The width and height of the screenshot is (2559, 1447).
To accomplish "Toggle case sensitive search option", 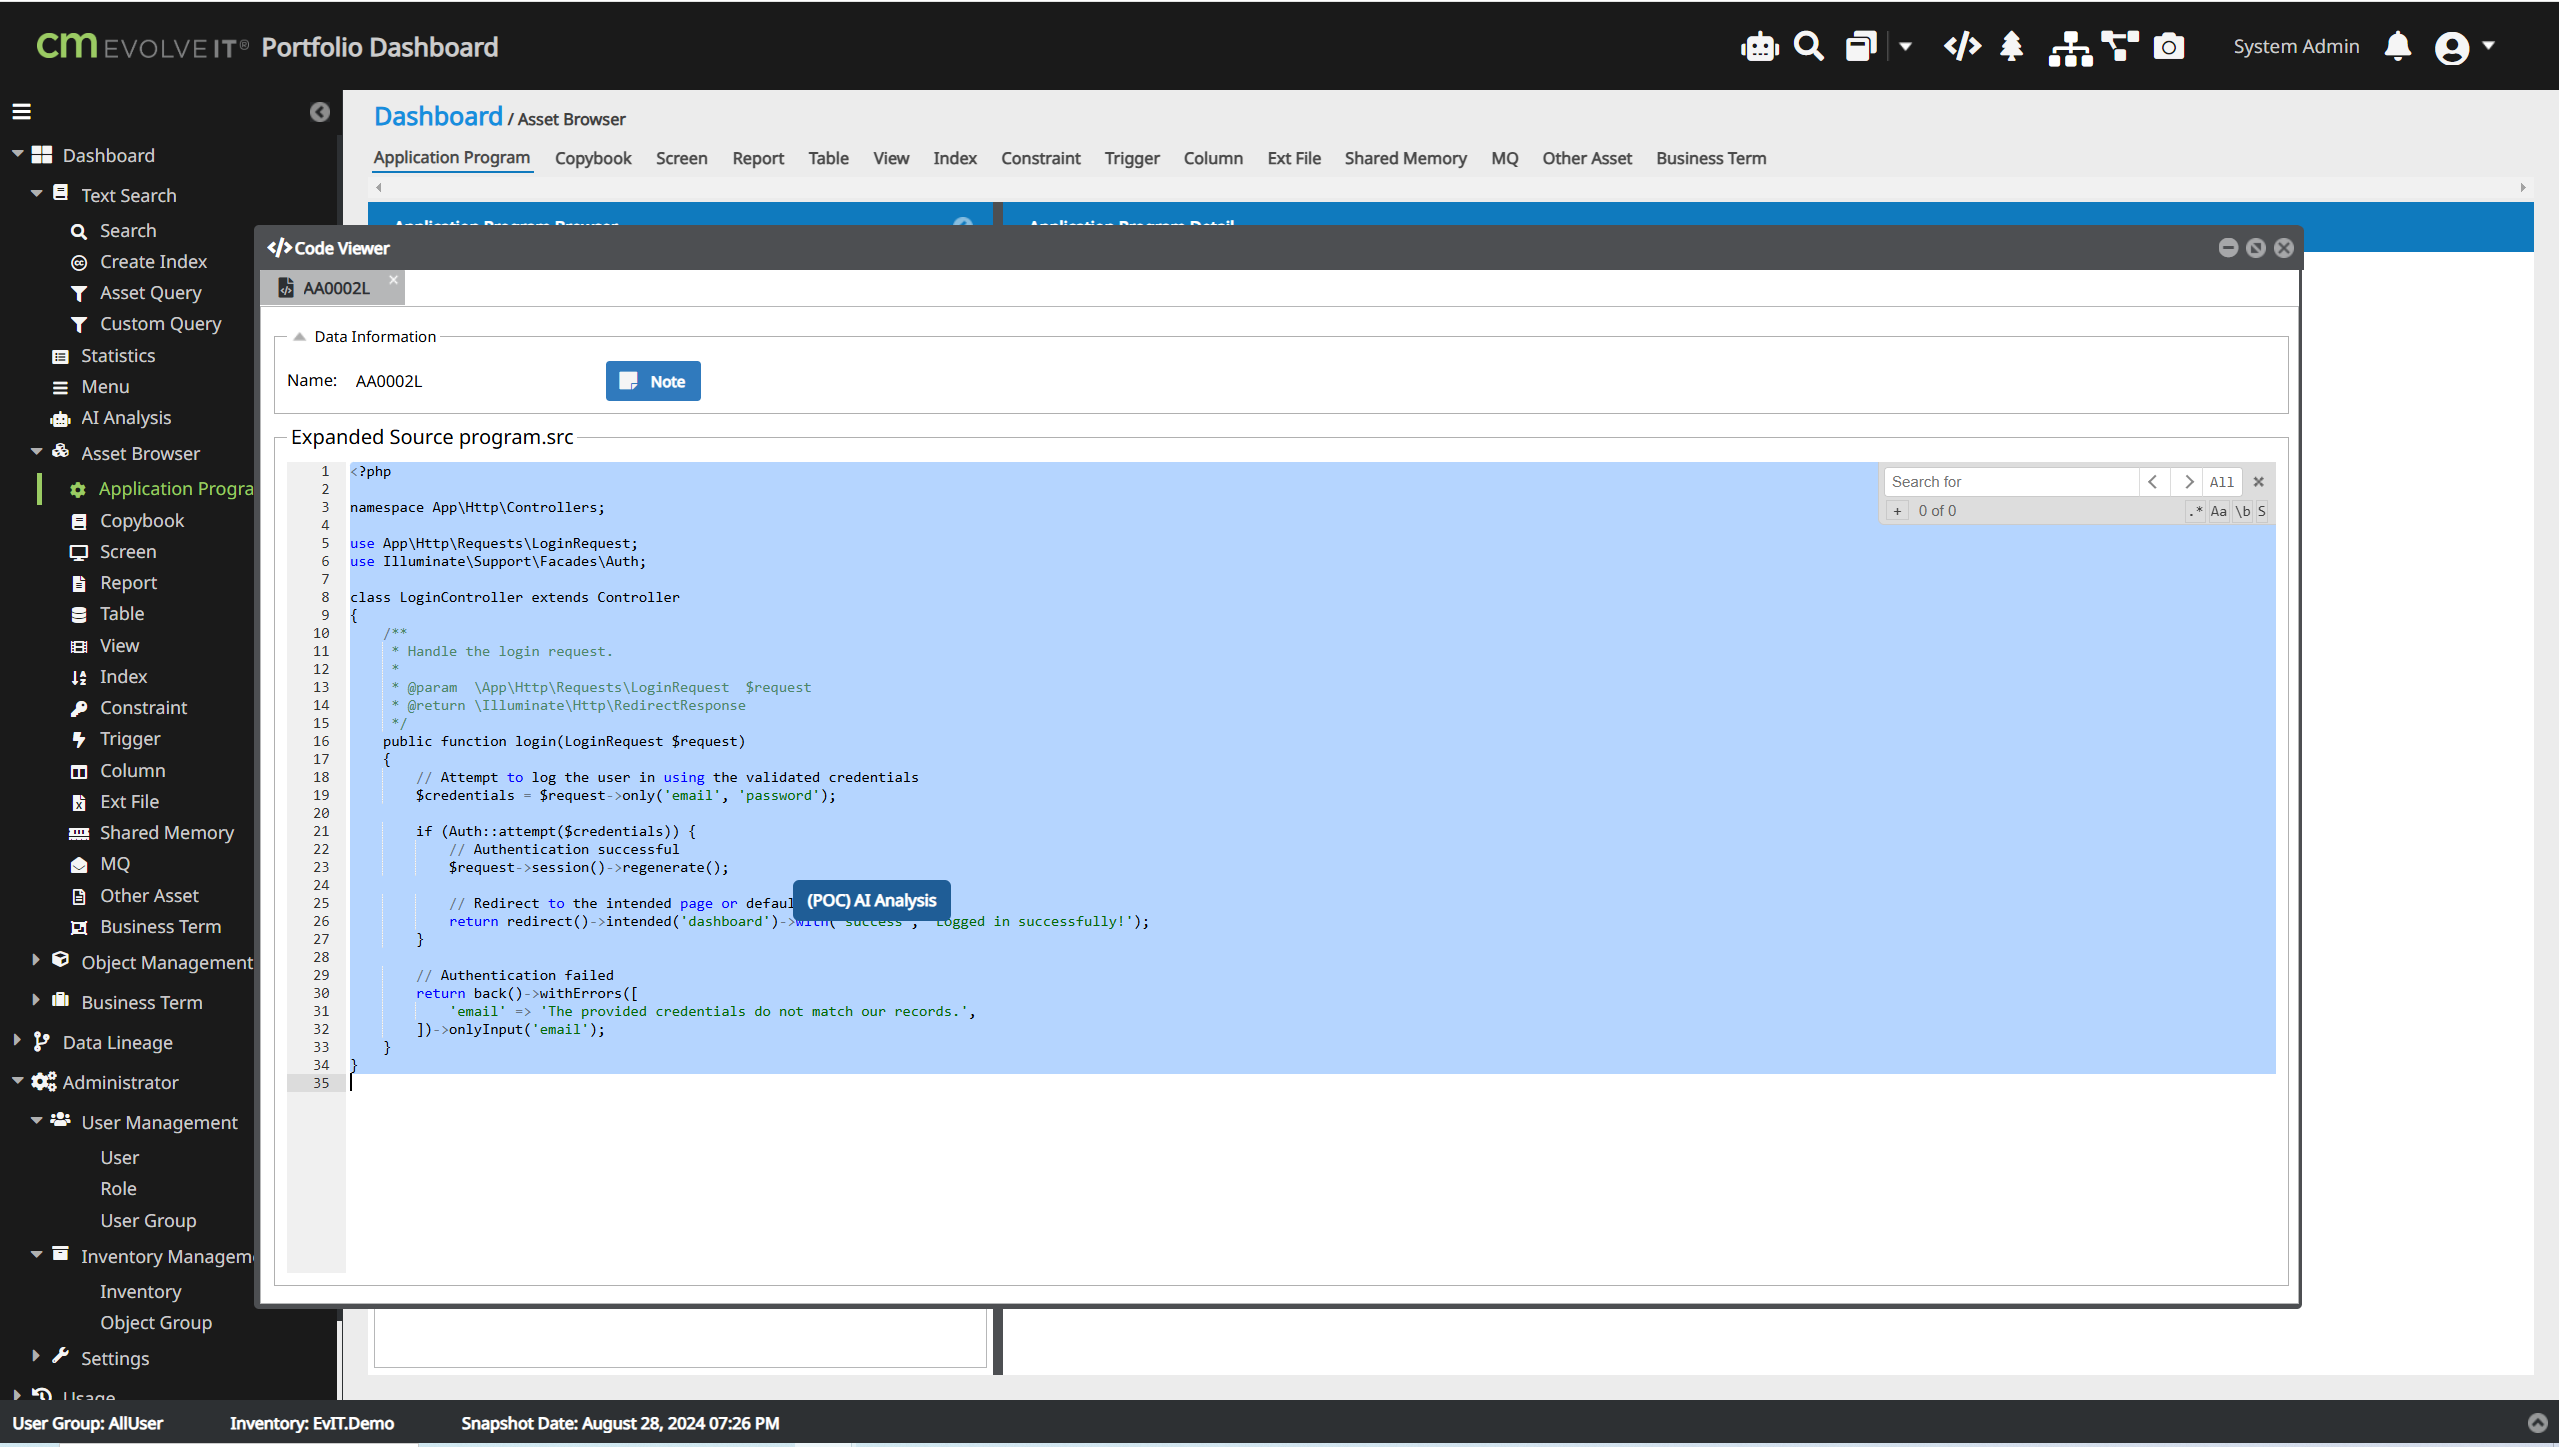I will click(2218, 511).
